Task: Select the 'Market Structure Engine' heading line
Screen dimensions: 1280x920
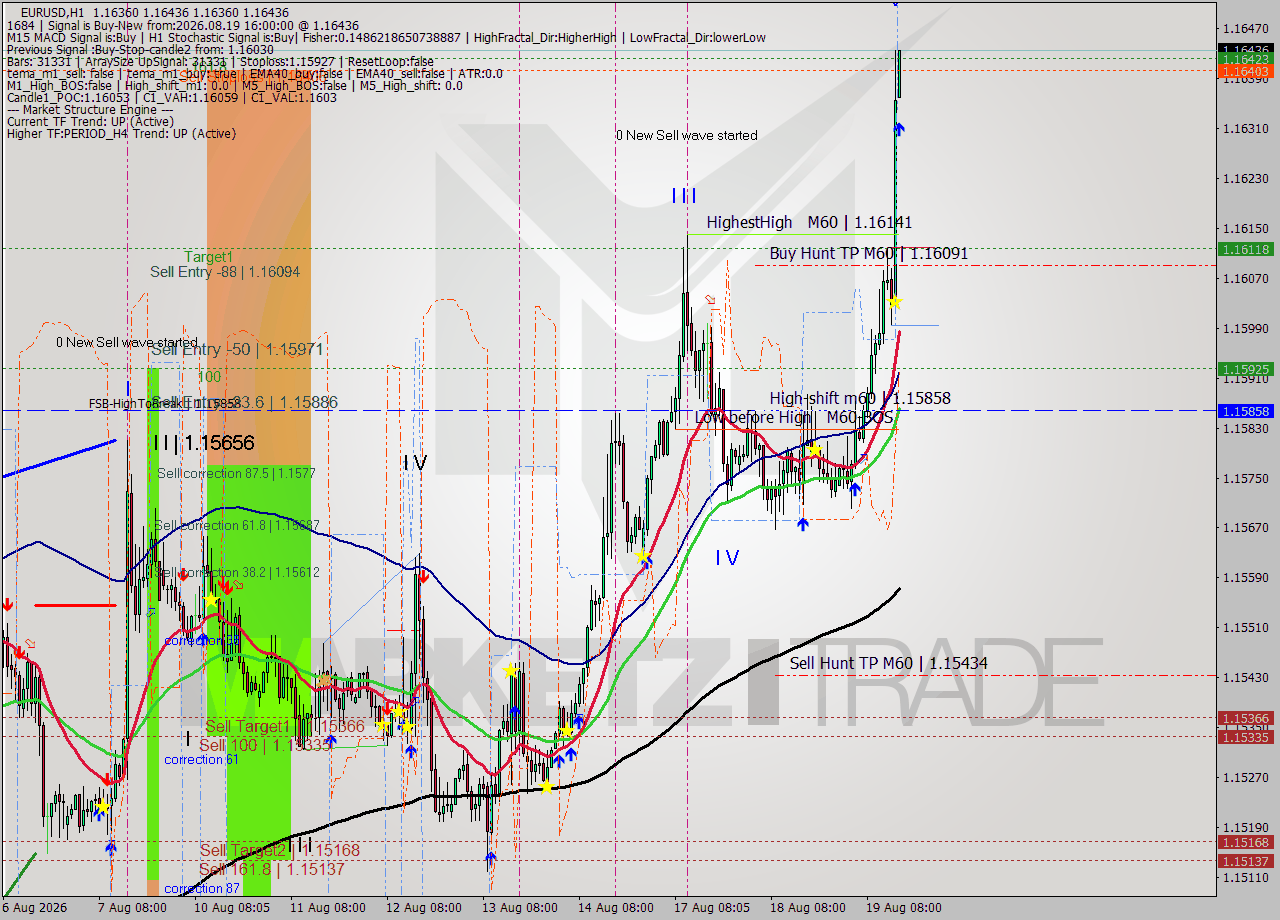Action: 89,110
